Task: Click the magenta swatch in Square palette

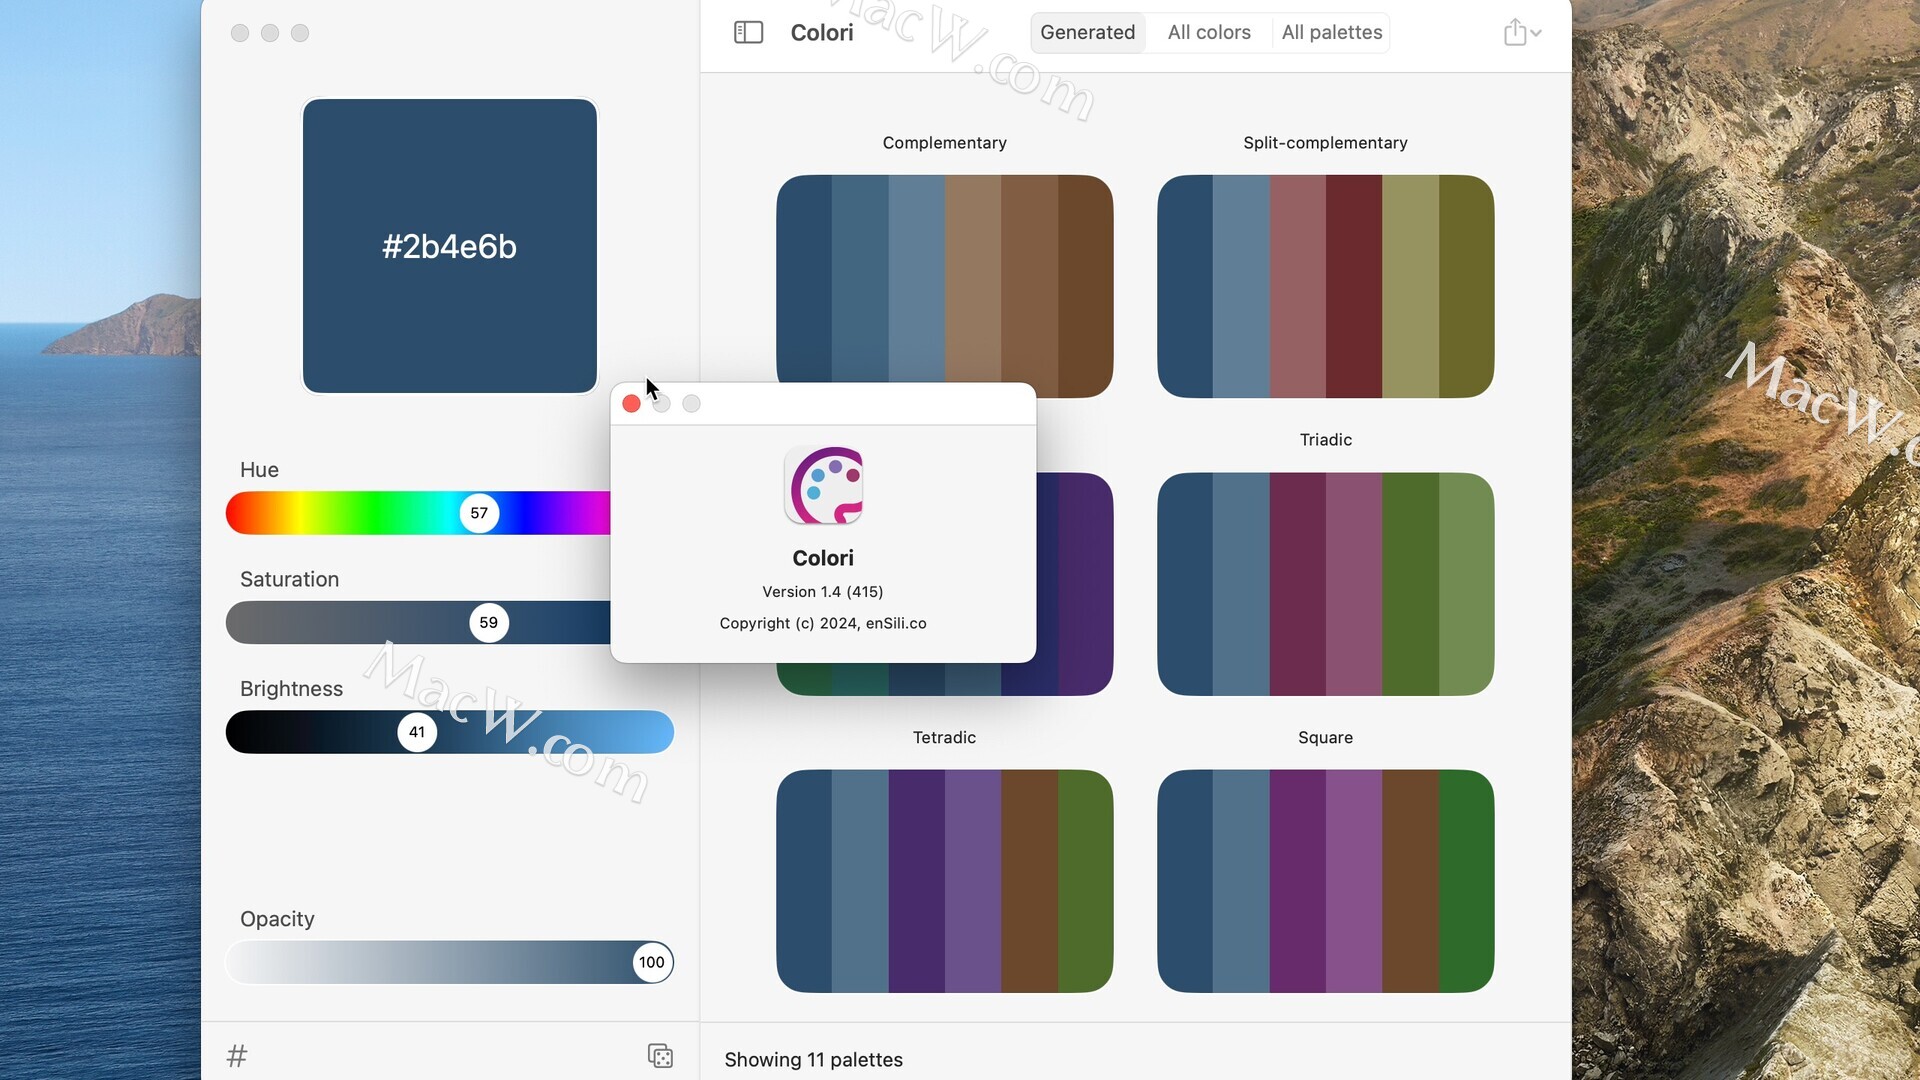Action: point(1297,881)
